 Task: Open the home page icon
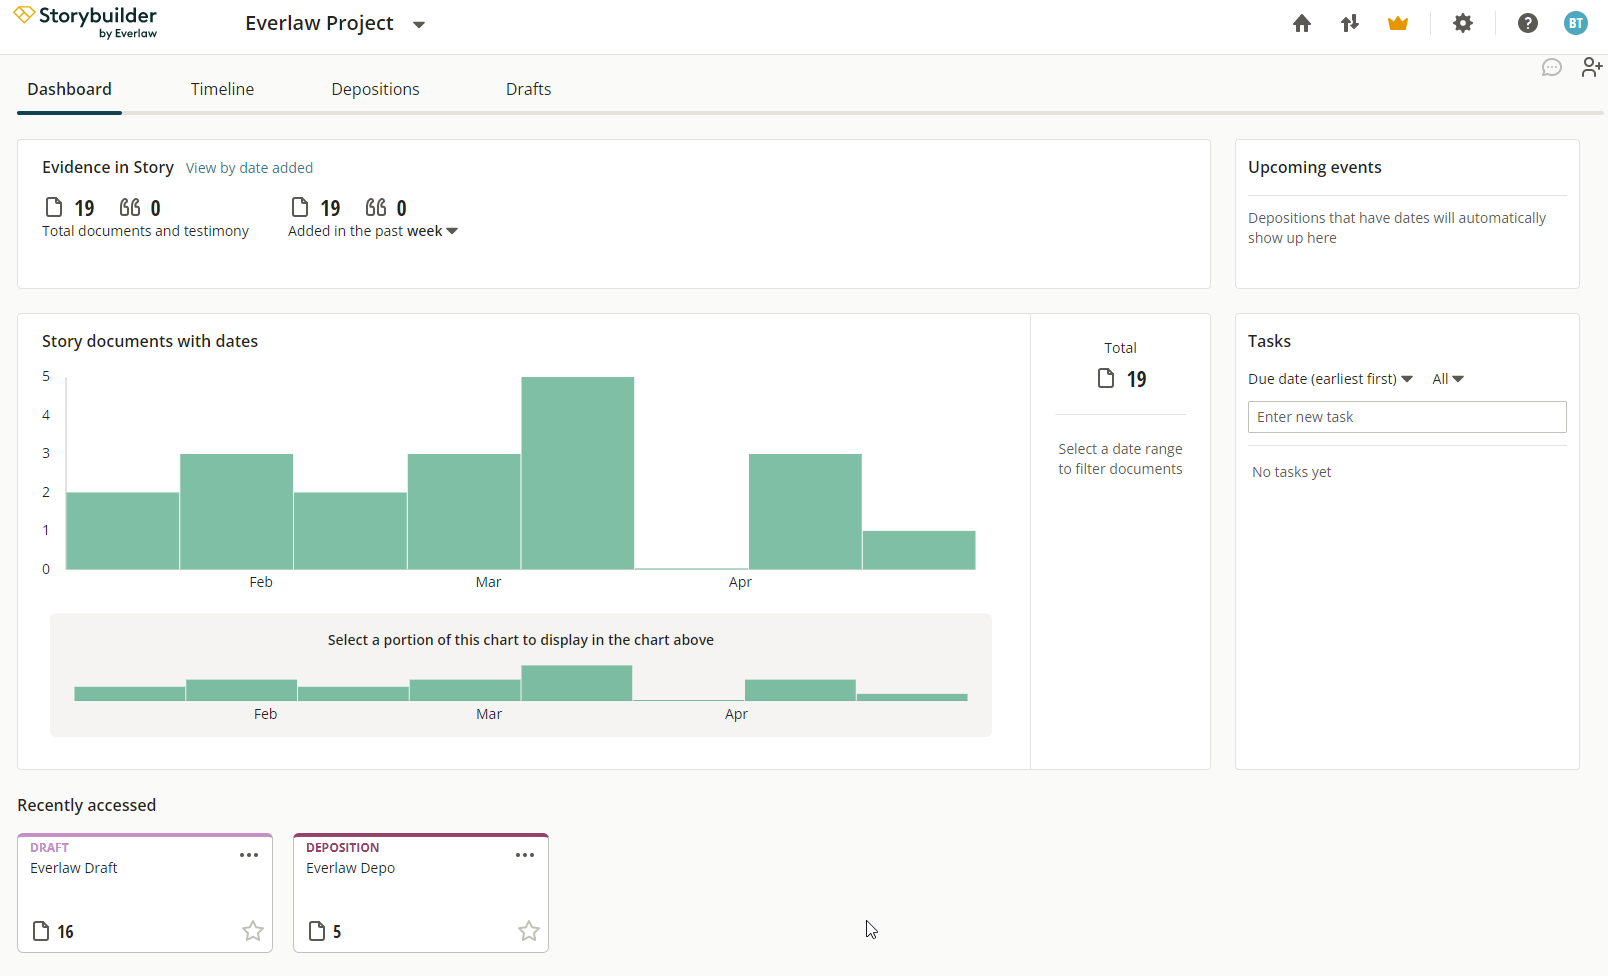coord(1301,23)
